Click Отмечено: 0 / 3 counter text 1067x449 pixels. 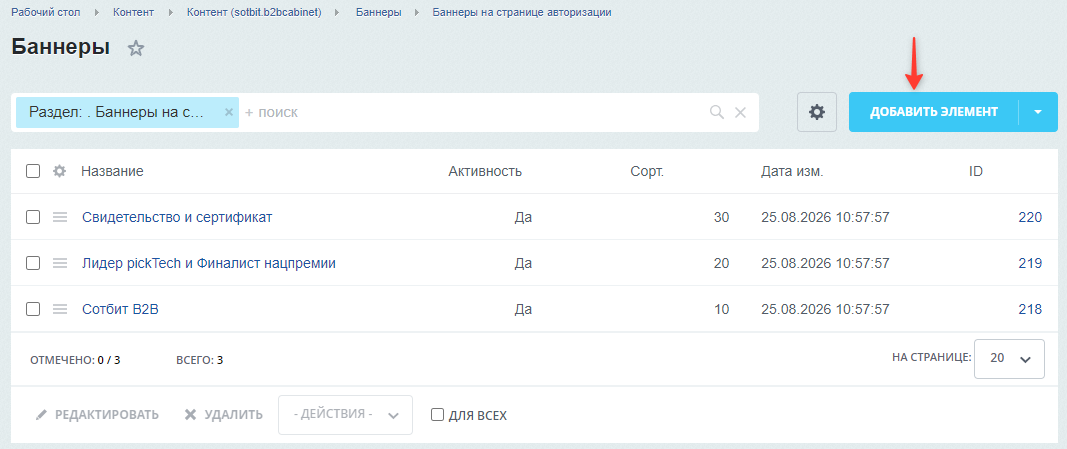click(76, 360)
